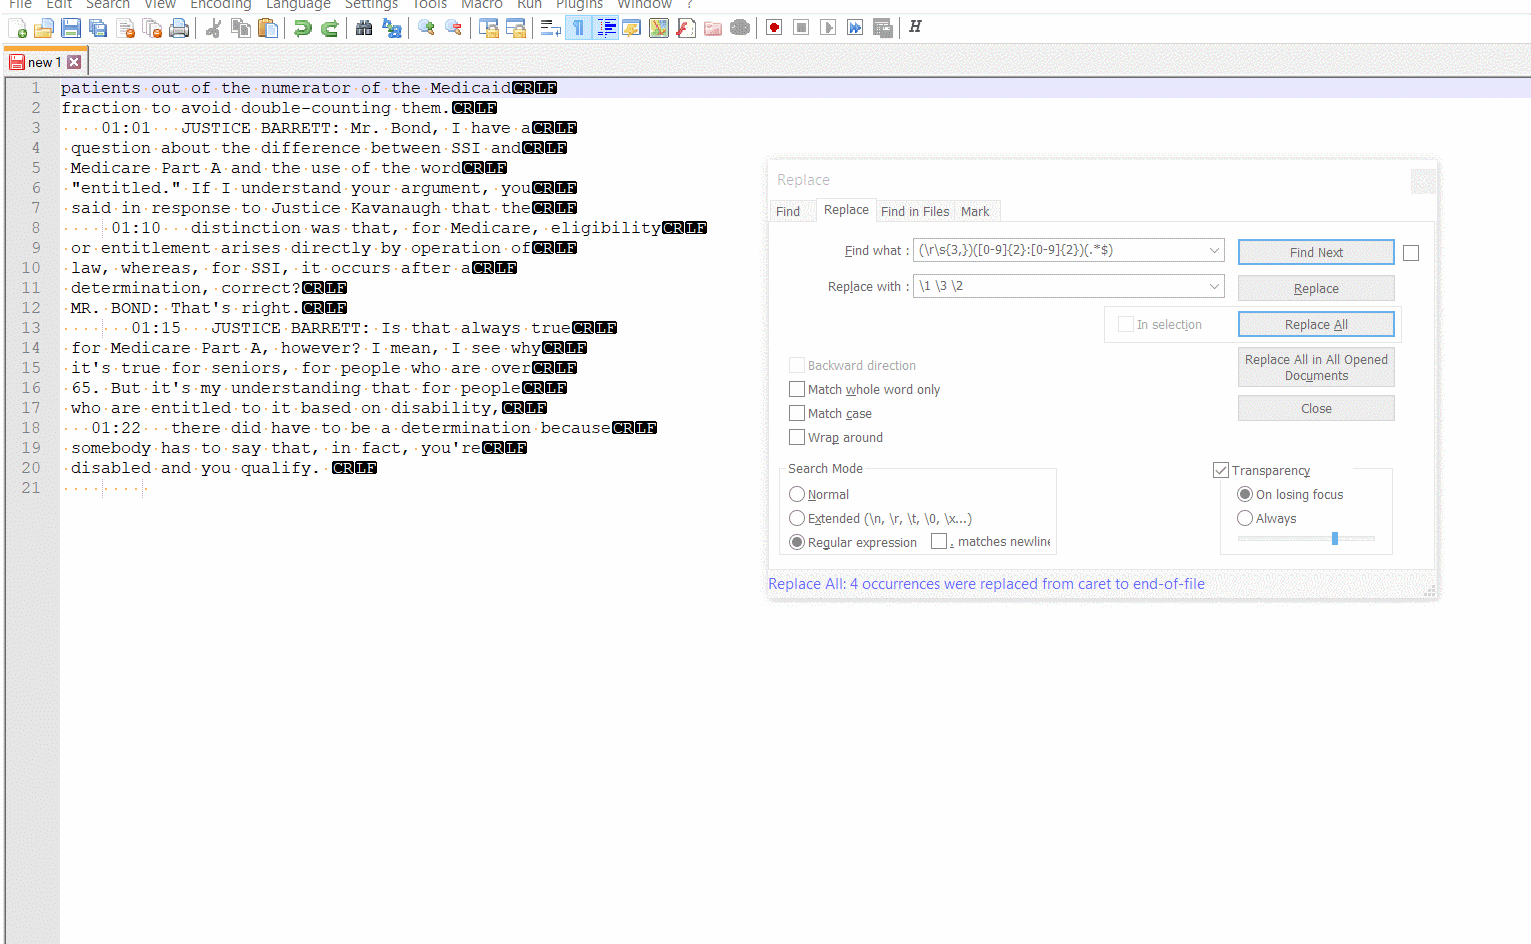Select the Normal search mode radio button

[797, 494]
